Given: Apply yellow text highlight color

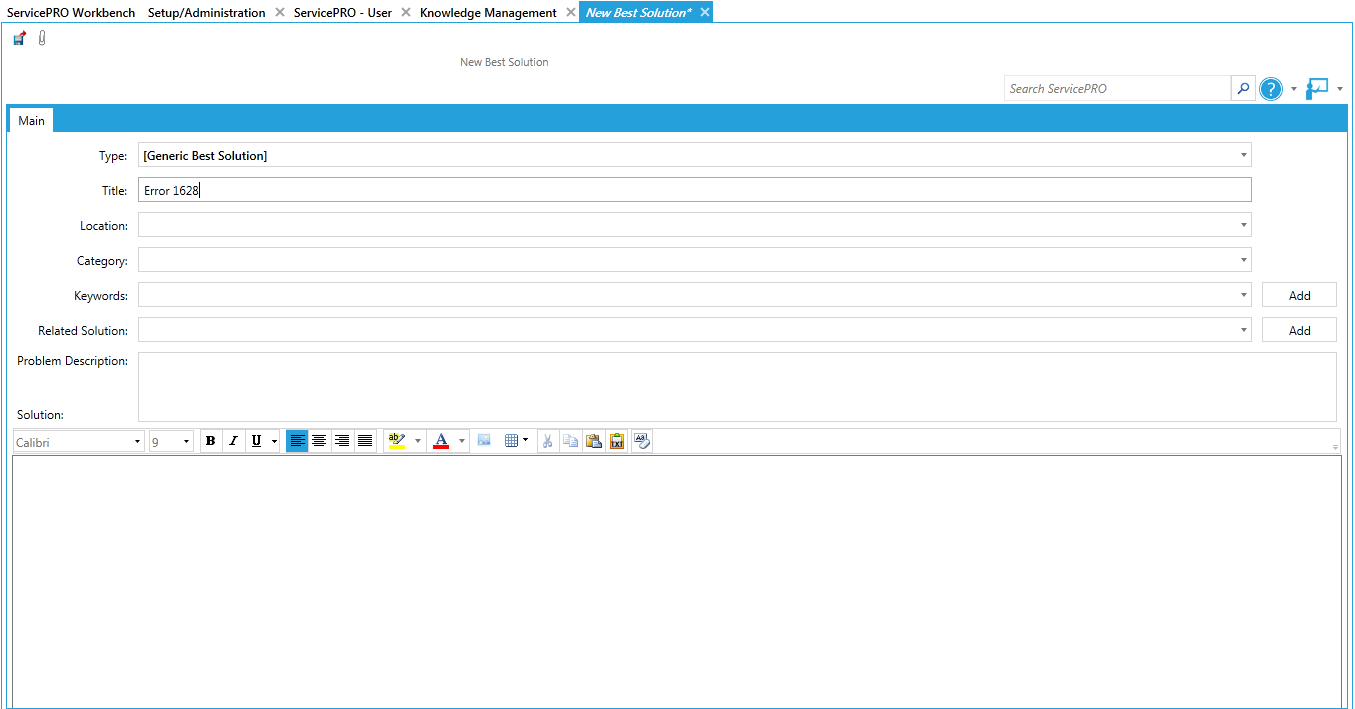Looking at the screenshot, I should [397, 441].
